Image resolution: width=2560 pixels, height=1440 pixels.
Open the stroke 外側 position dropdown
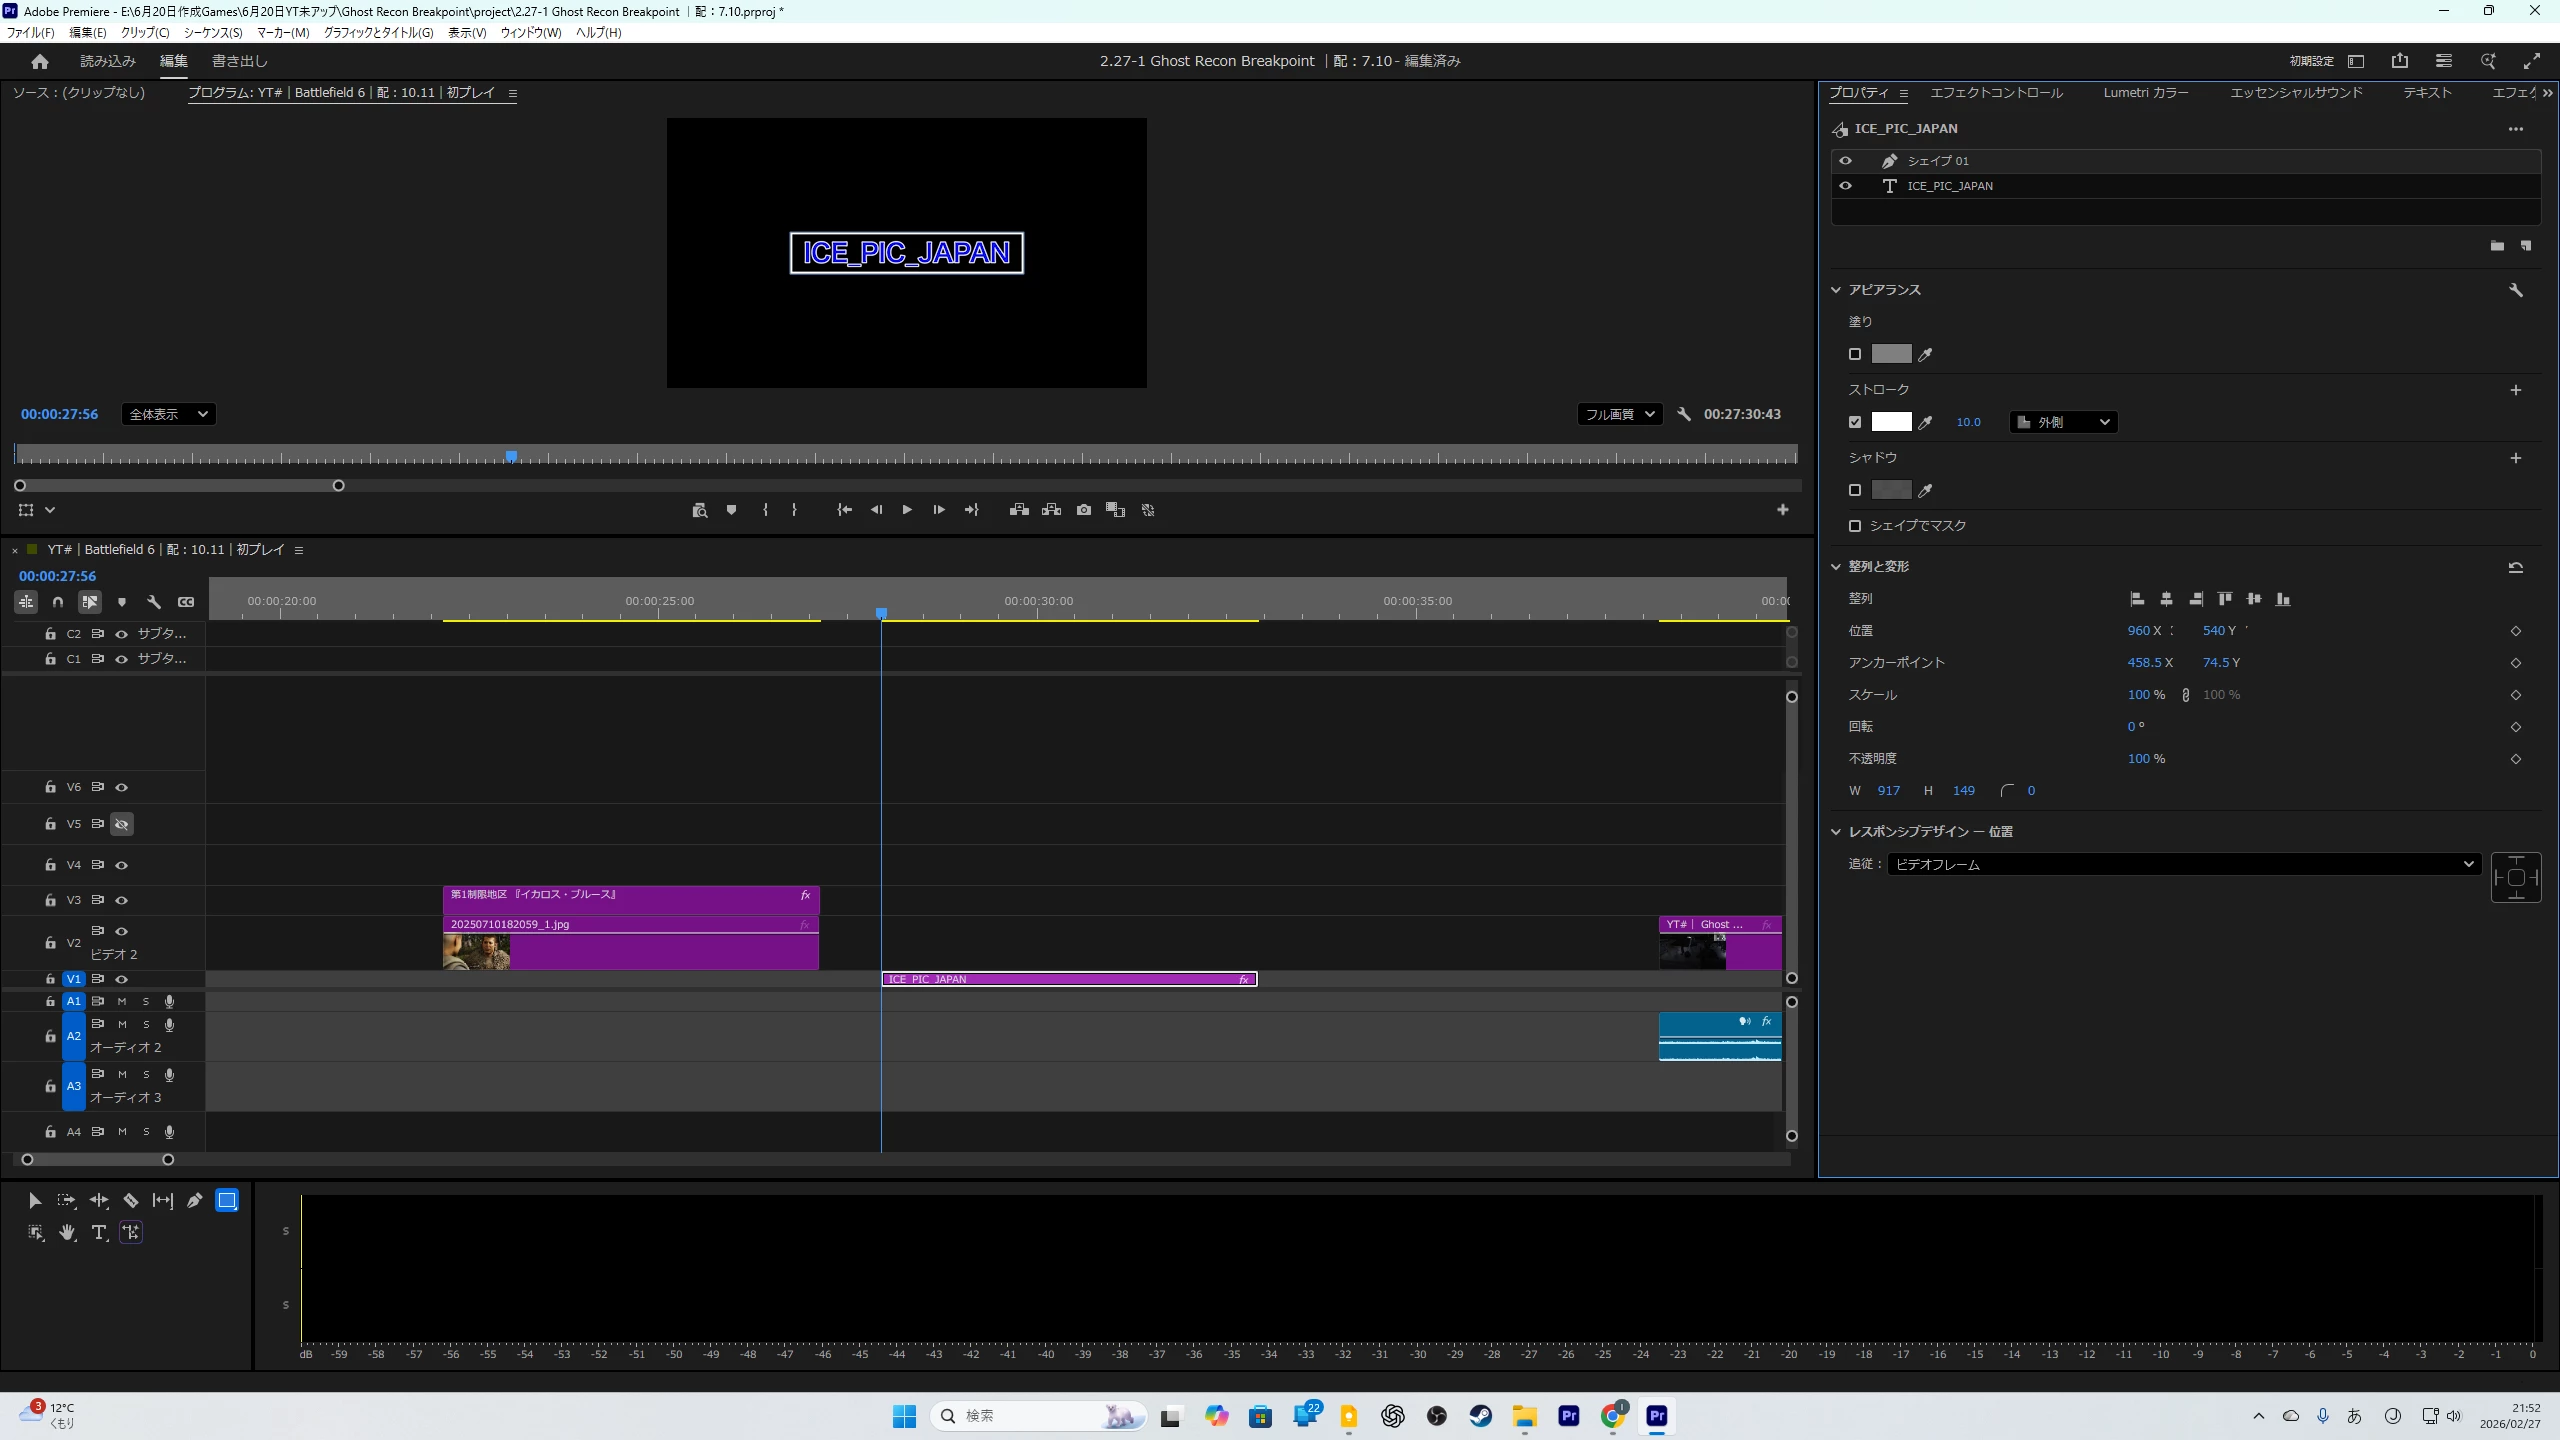coord(2063,422)
